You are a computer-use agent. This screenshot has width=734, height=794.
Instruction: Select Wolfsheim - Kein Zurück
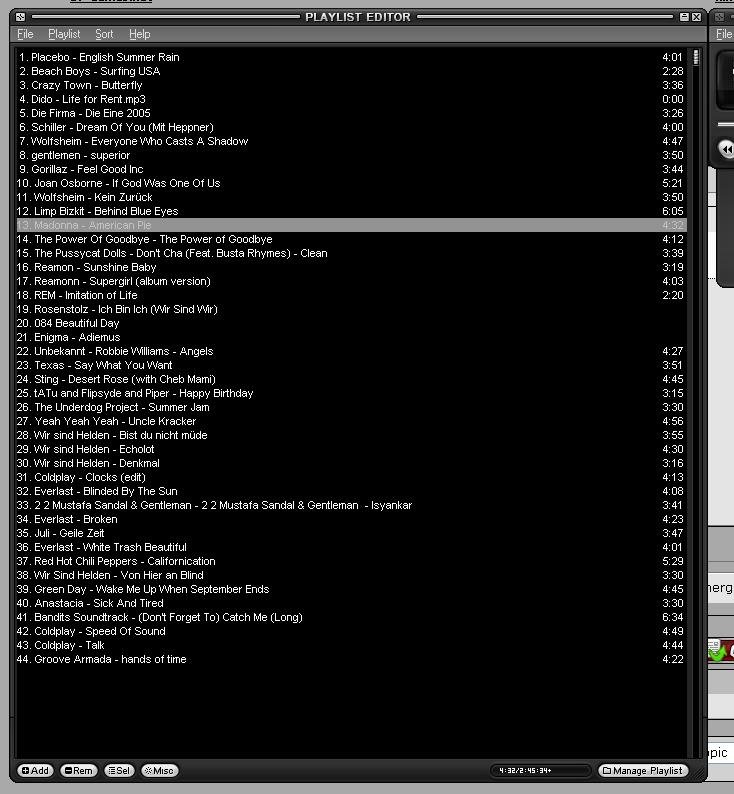(x=351, y=197)
